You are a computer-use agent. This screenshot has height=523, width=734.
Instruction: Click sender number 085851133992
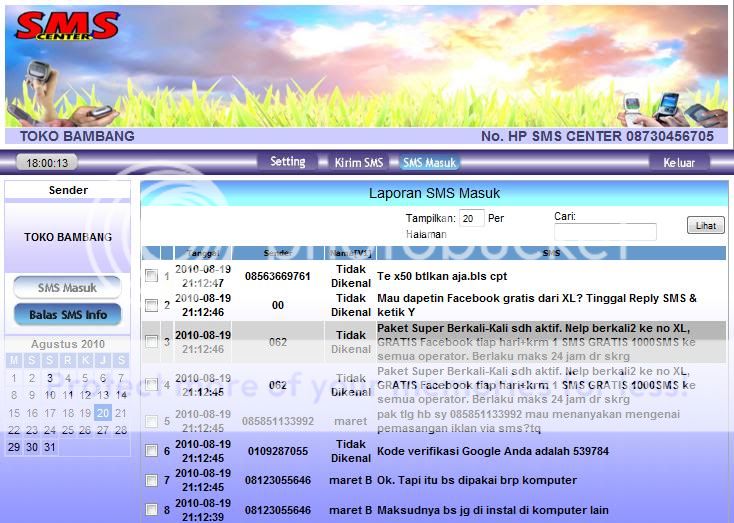(x=278, y=421)
